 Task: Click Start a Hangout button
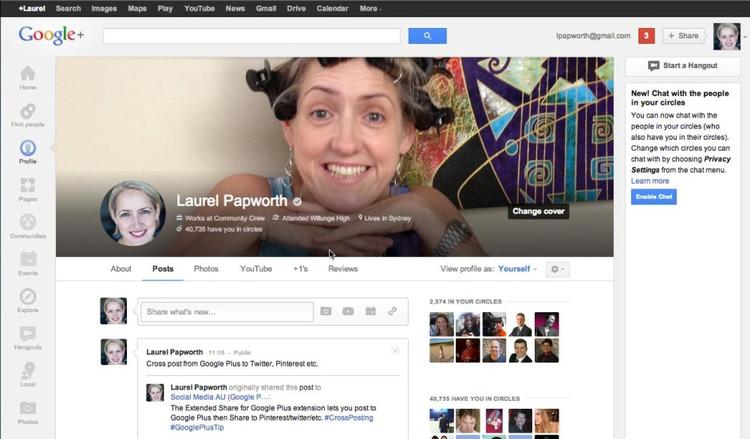click(x=683, y=66)
